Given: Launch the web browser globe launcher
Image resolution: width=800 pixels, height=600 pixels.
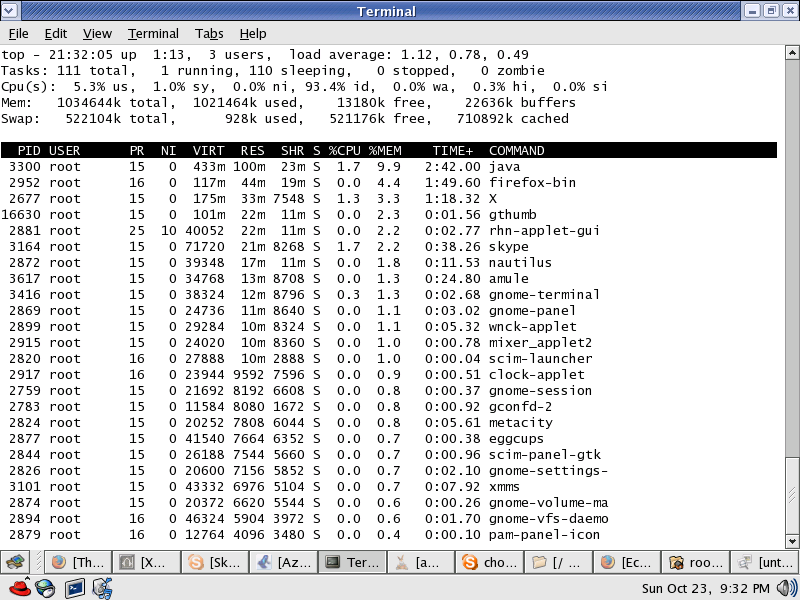Looking at the screenshot, I should (45, 588).
